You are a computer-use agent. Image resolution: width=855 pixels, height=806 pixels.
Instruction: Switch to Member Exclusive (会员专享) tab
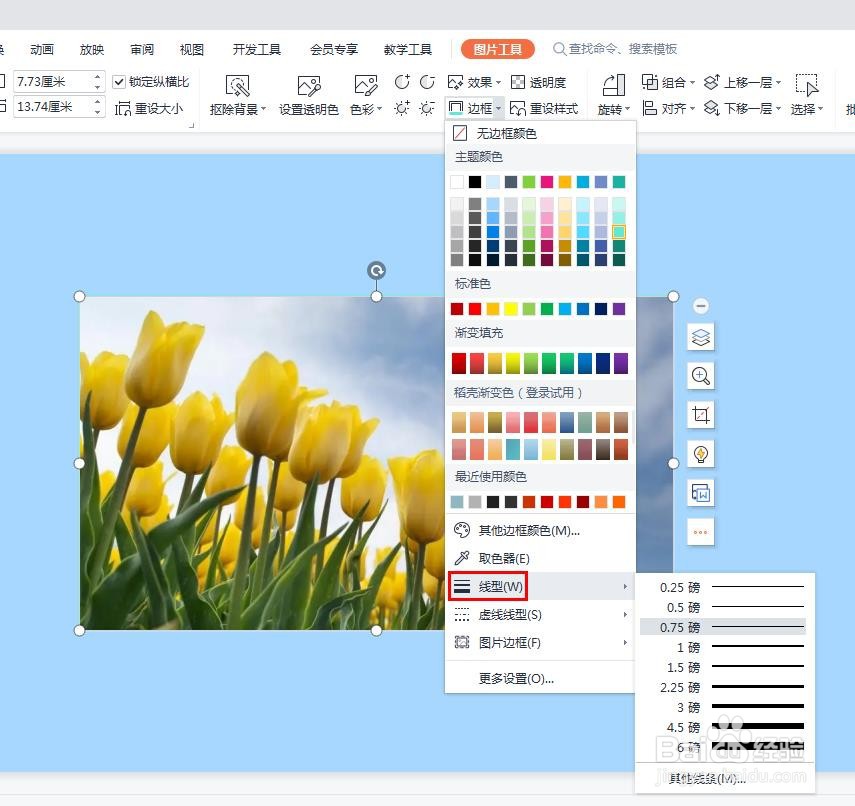point(334,50)
